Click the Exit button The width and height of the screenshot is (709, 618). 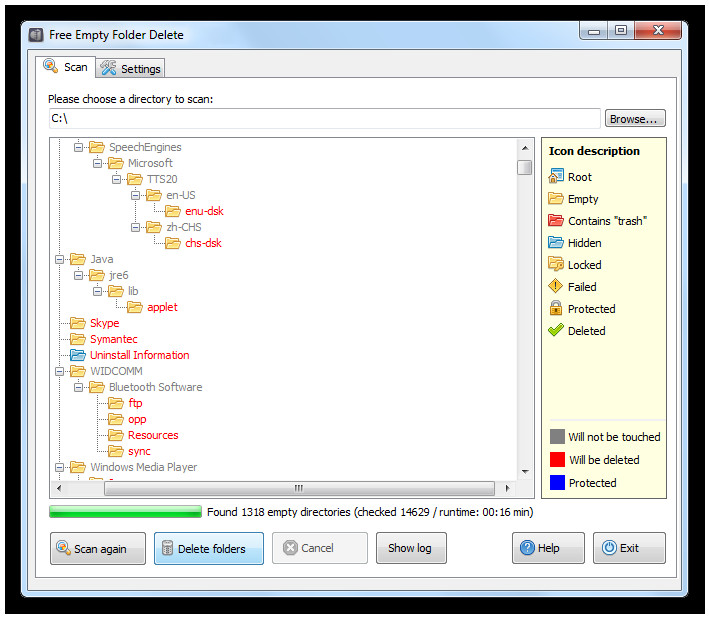(x=629, y=548)
